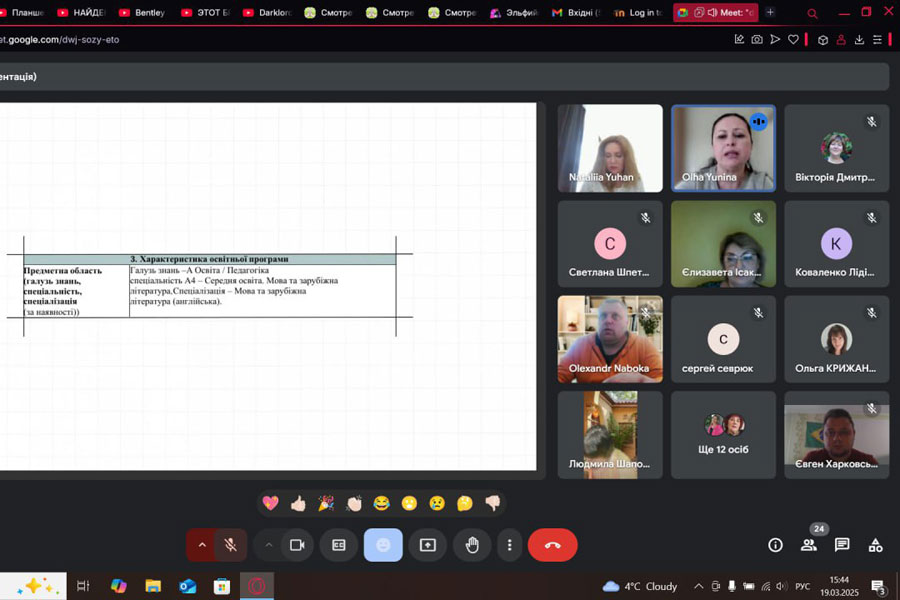Send the party popper reaction

click(x=326, y=504)
